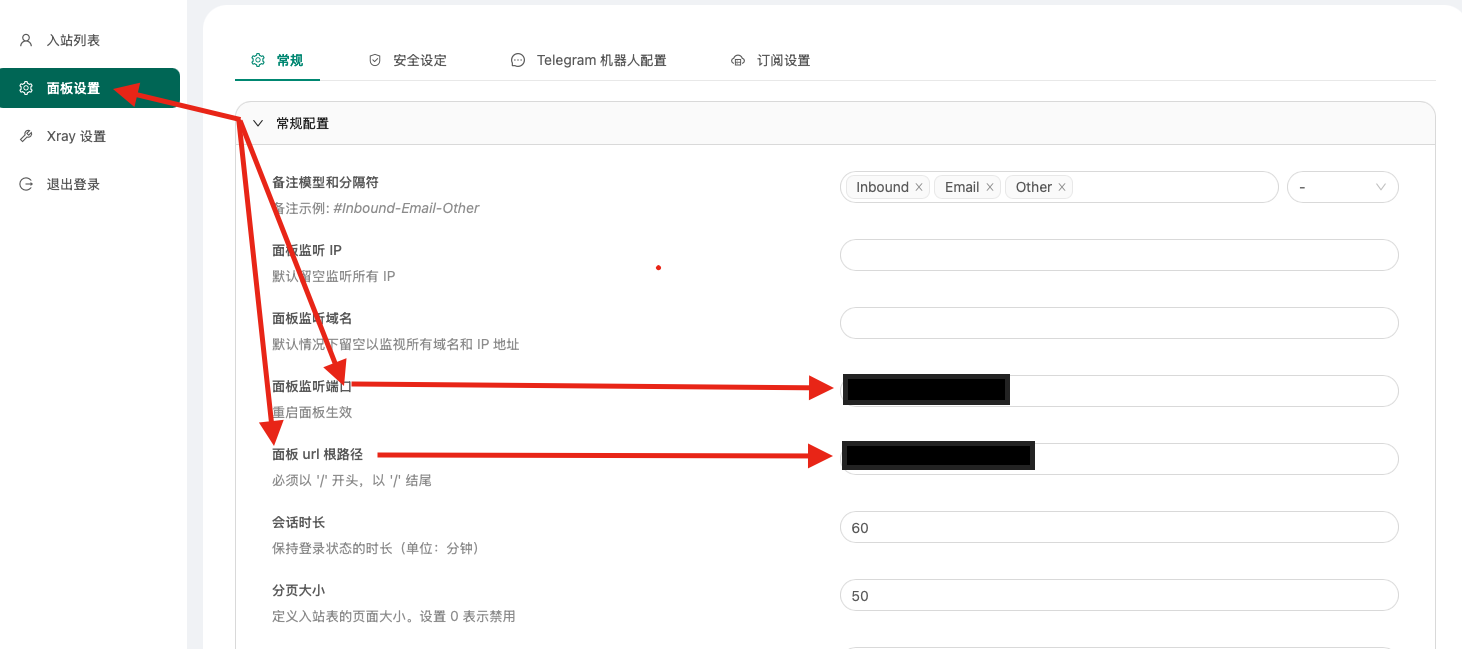
Task: Click the 面板监听端口 input field
Action: pyautogui.click(x=1200, y=391)
